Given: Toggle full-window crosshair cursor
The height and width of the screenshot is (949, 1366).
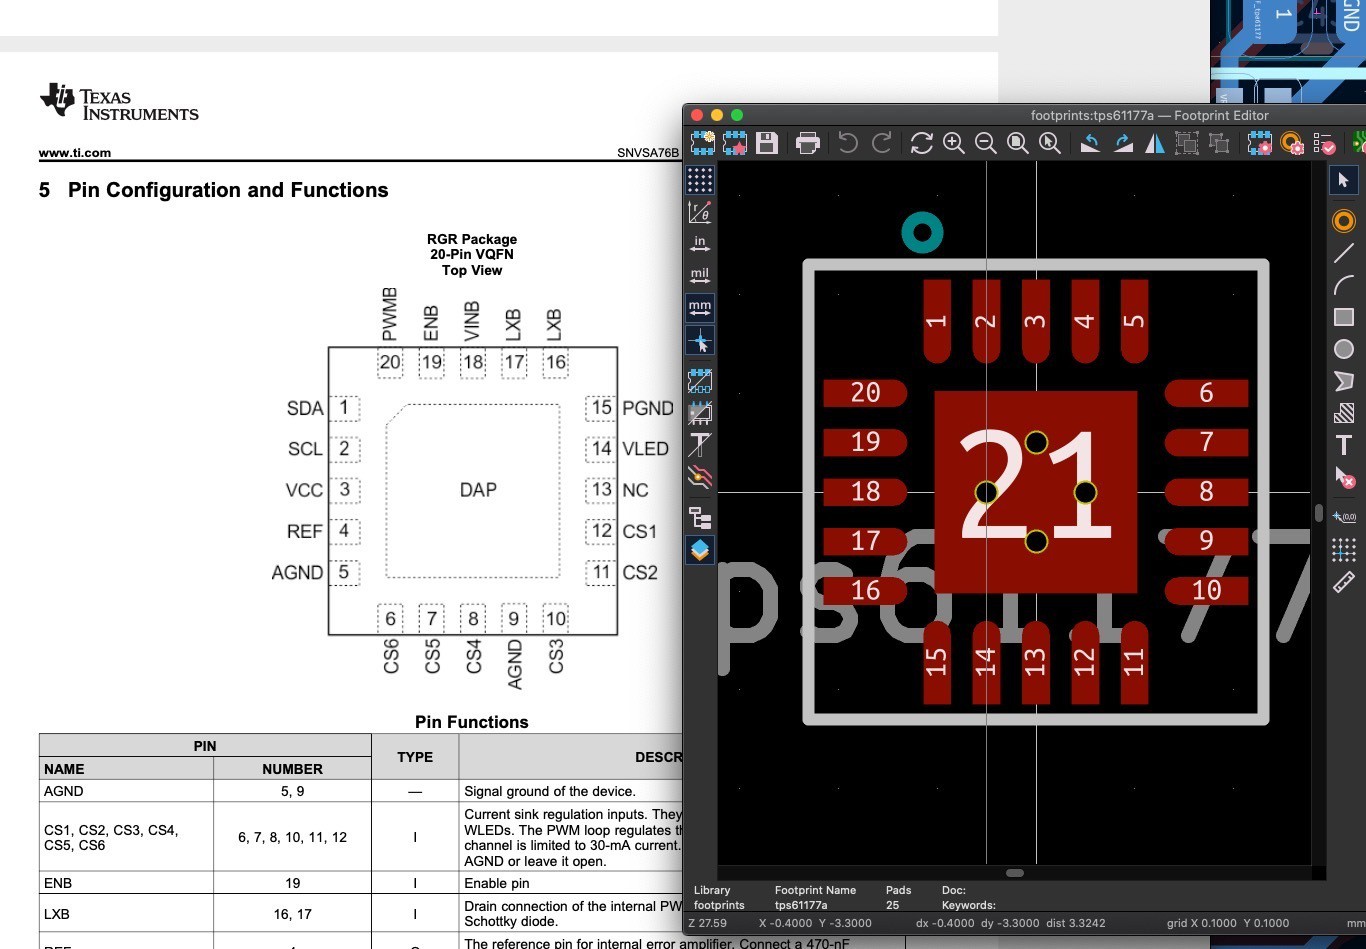Looking at the screenshot, I should tap(700, 340).
